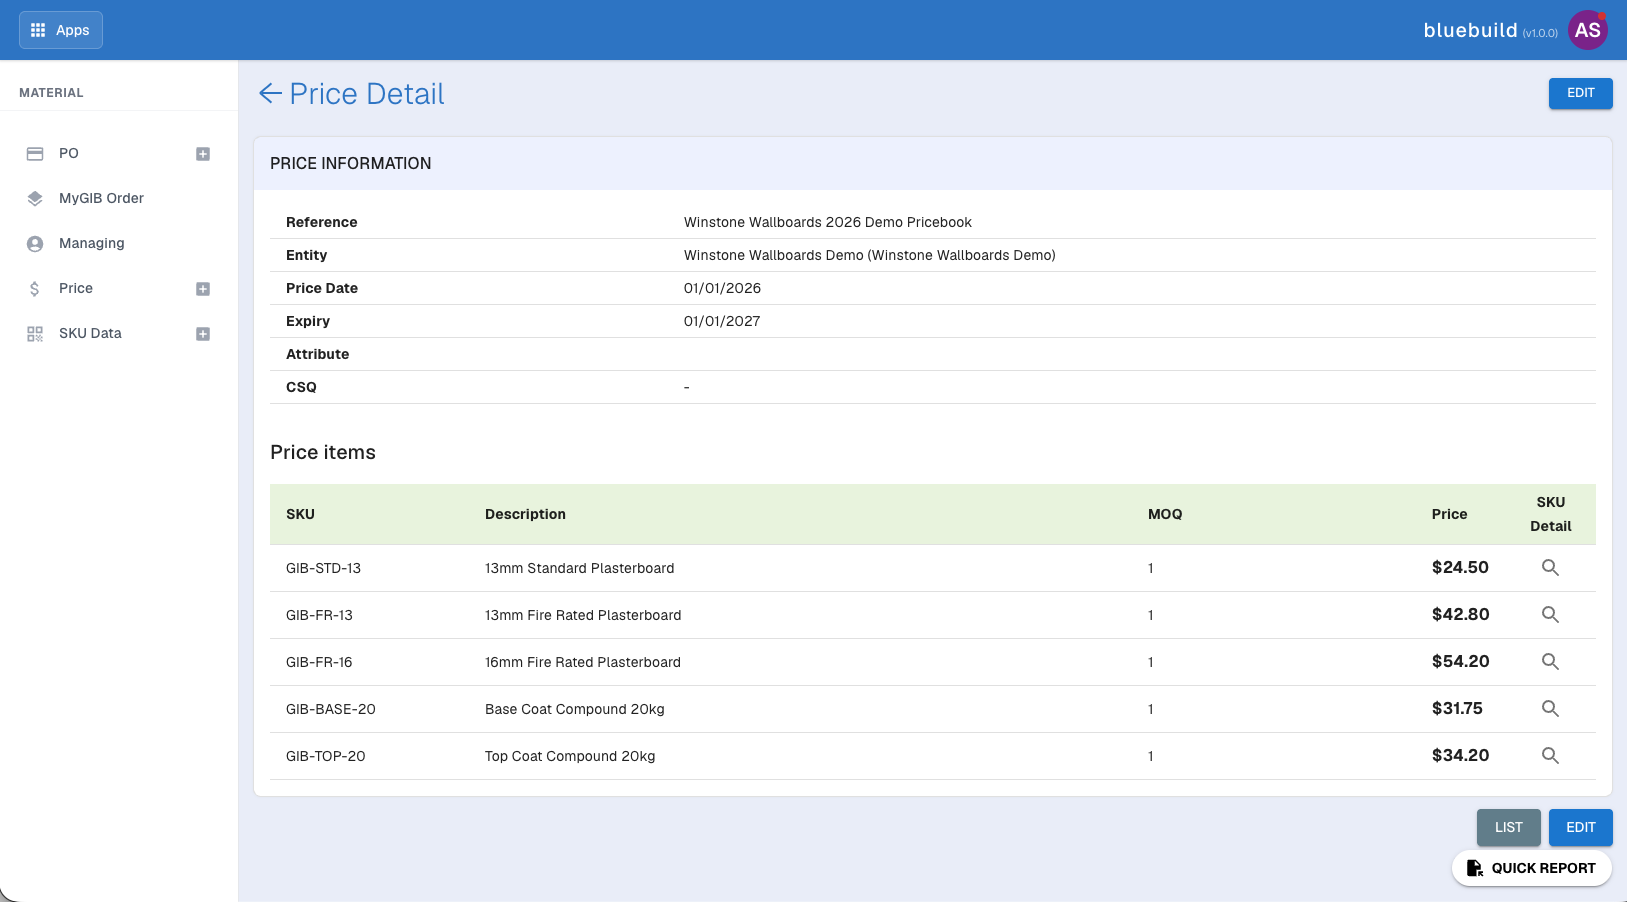Click the Managing person icon
Screen dimensions: 1627x902
(35, 244)
